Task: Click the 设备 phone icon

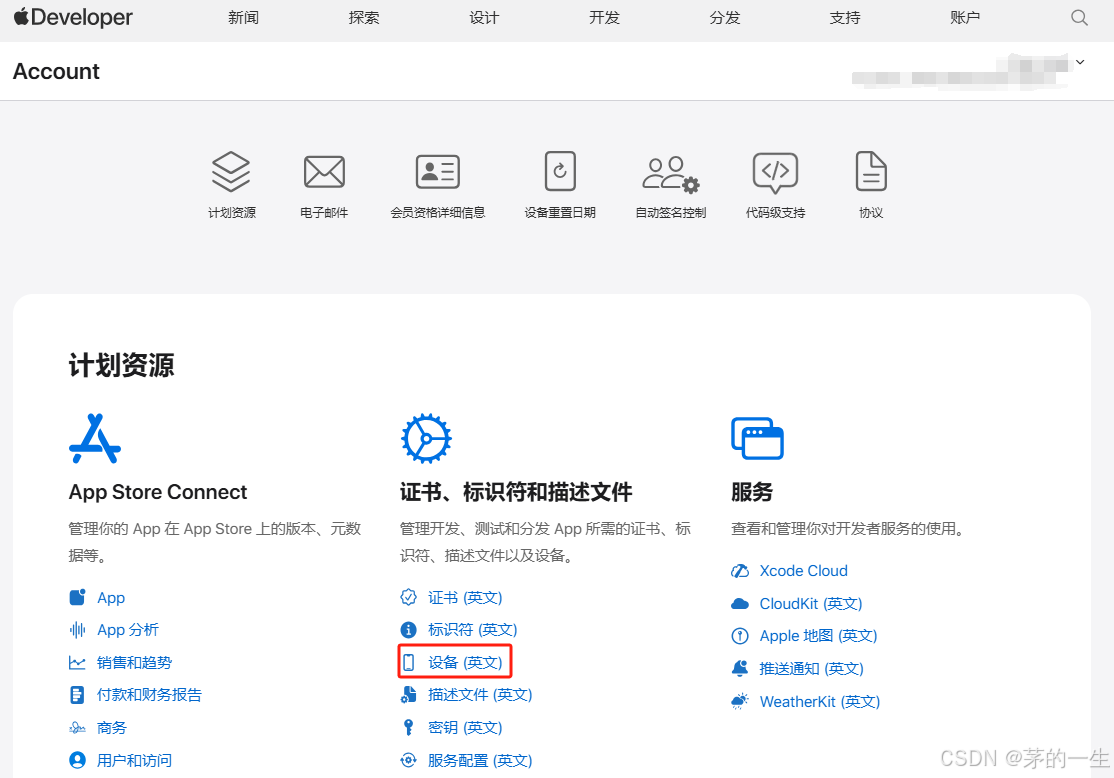Action: [409, 663]
